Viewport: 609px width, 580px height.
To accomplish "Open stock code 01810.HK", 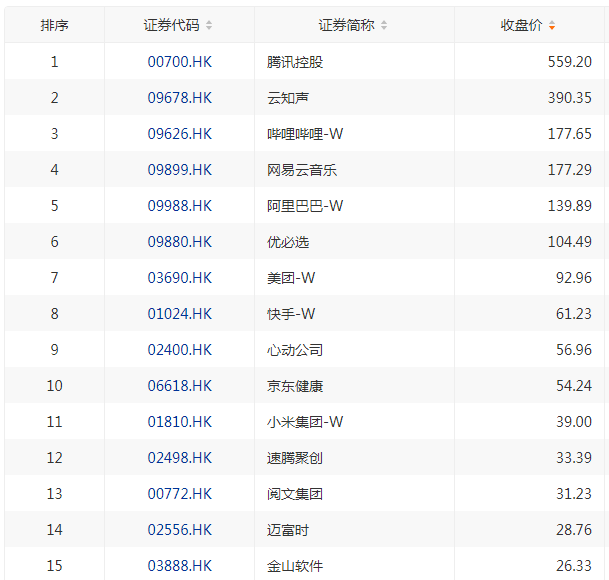I will coord(179,422).
